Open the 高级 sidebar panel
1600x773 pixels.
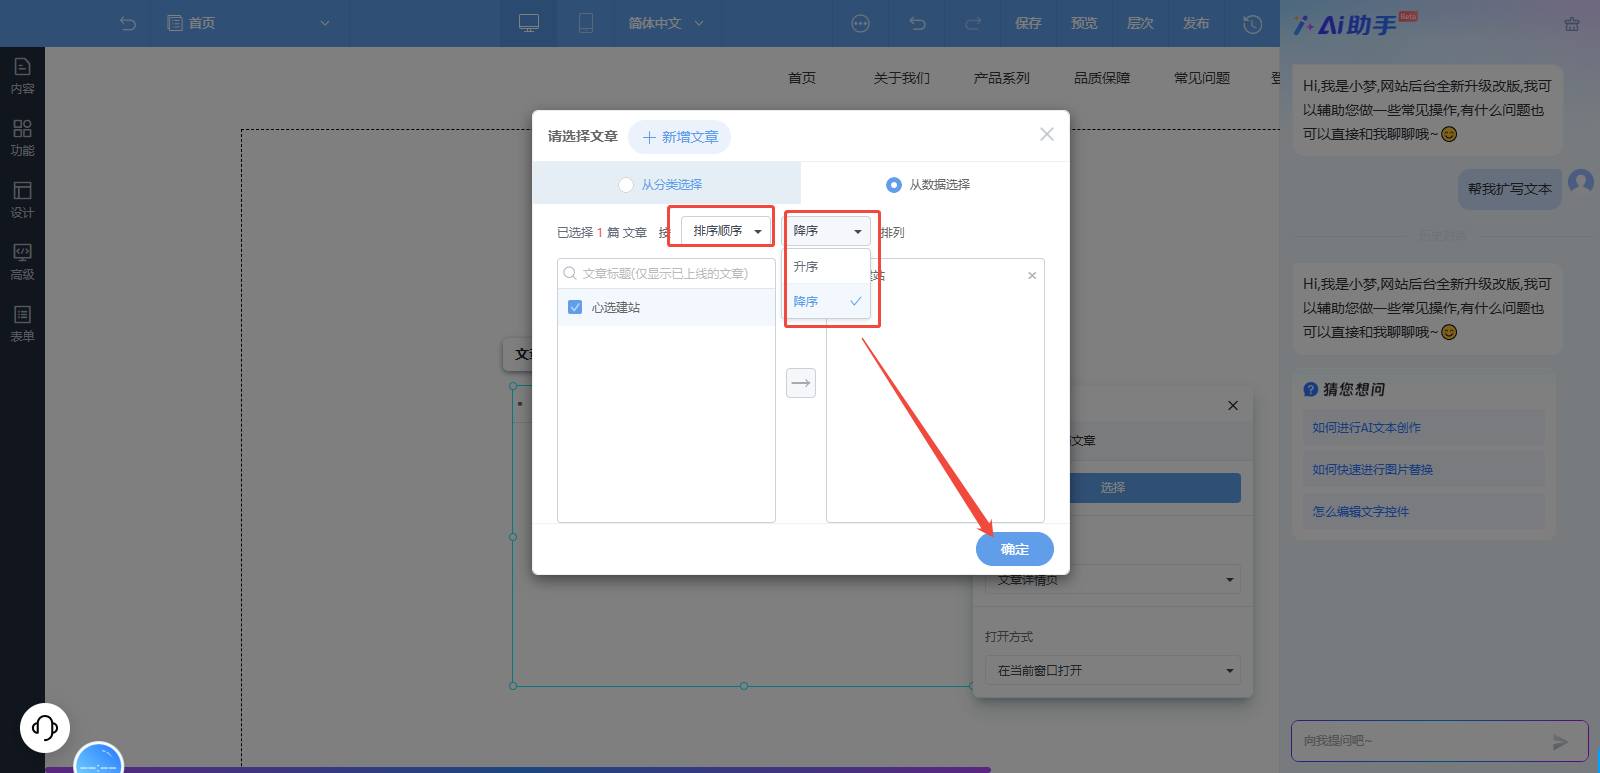point(22,262)
